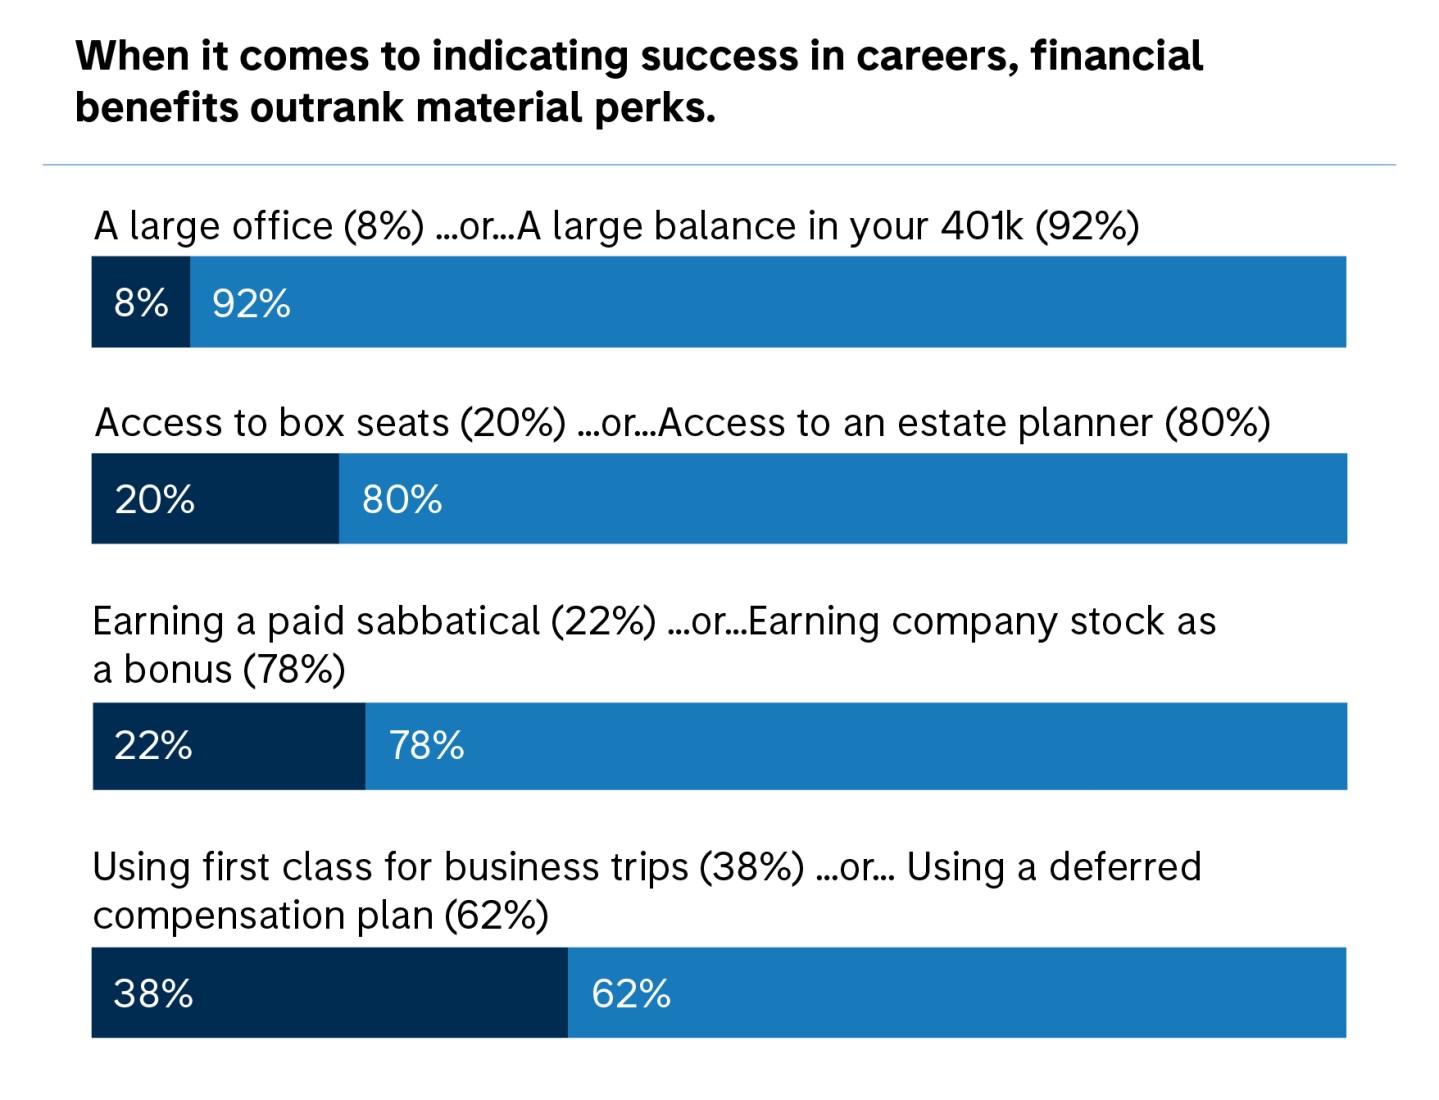Click the chart title about financial benefits
The image size is (1439, 1100).
pos(638,82)
